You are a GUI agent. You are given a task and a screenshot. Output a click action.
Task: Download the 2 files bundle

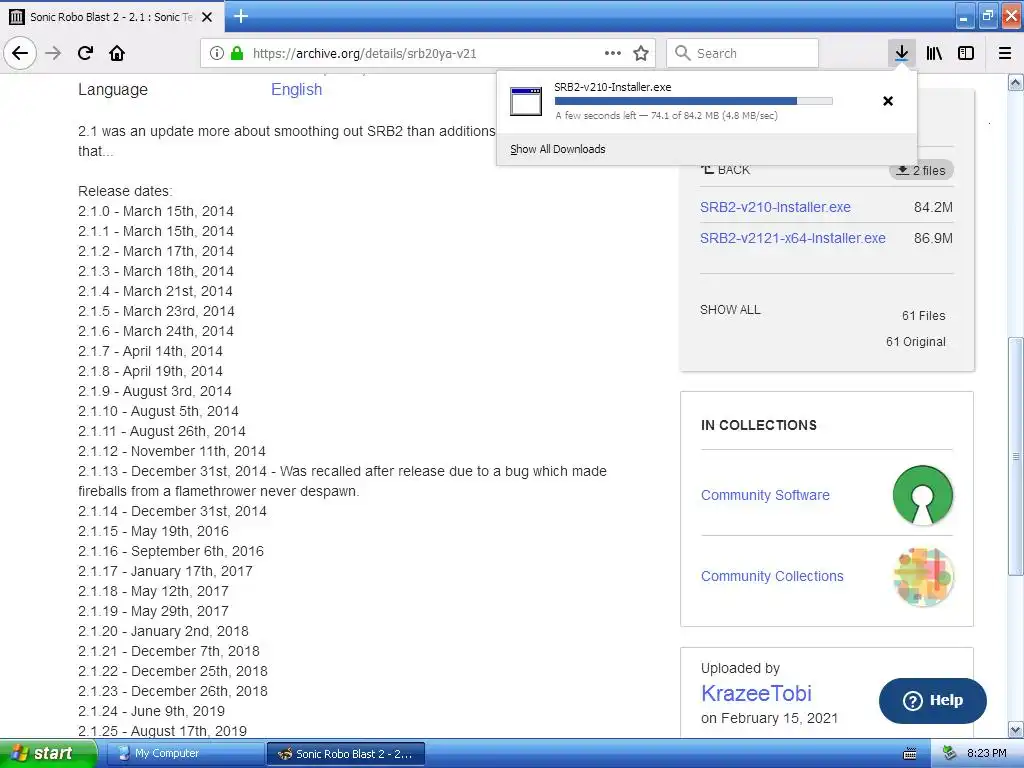coord(921,170)
